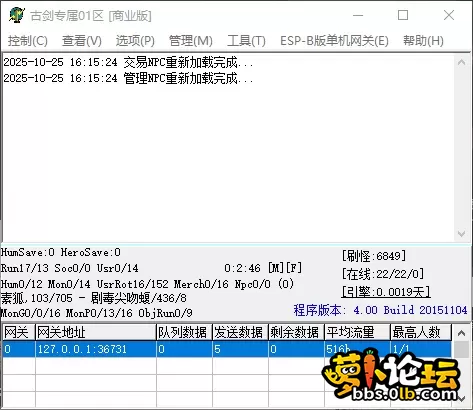Click the 平均流量 column header
The width and height of the screenshot is (473, 410).
pyautogui.click(x=357, y=332)
